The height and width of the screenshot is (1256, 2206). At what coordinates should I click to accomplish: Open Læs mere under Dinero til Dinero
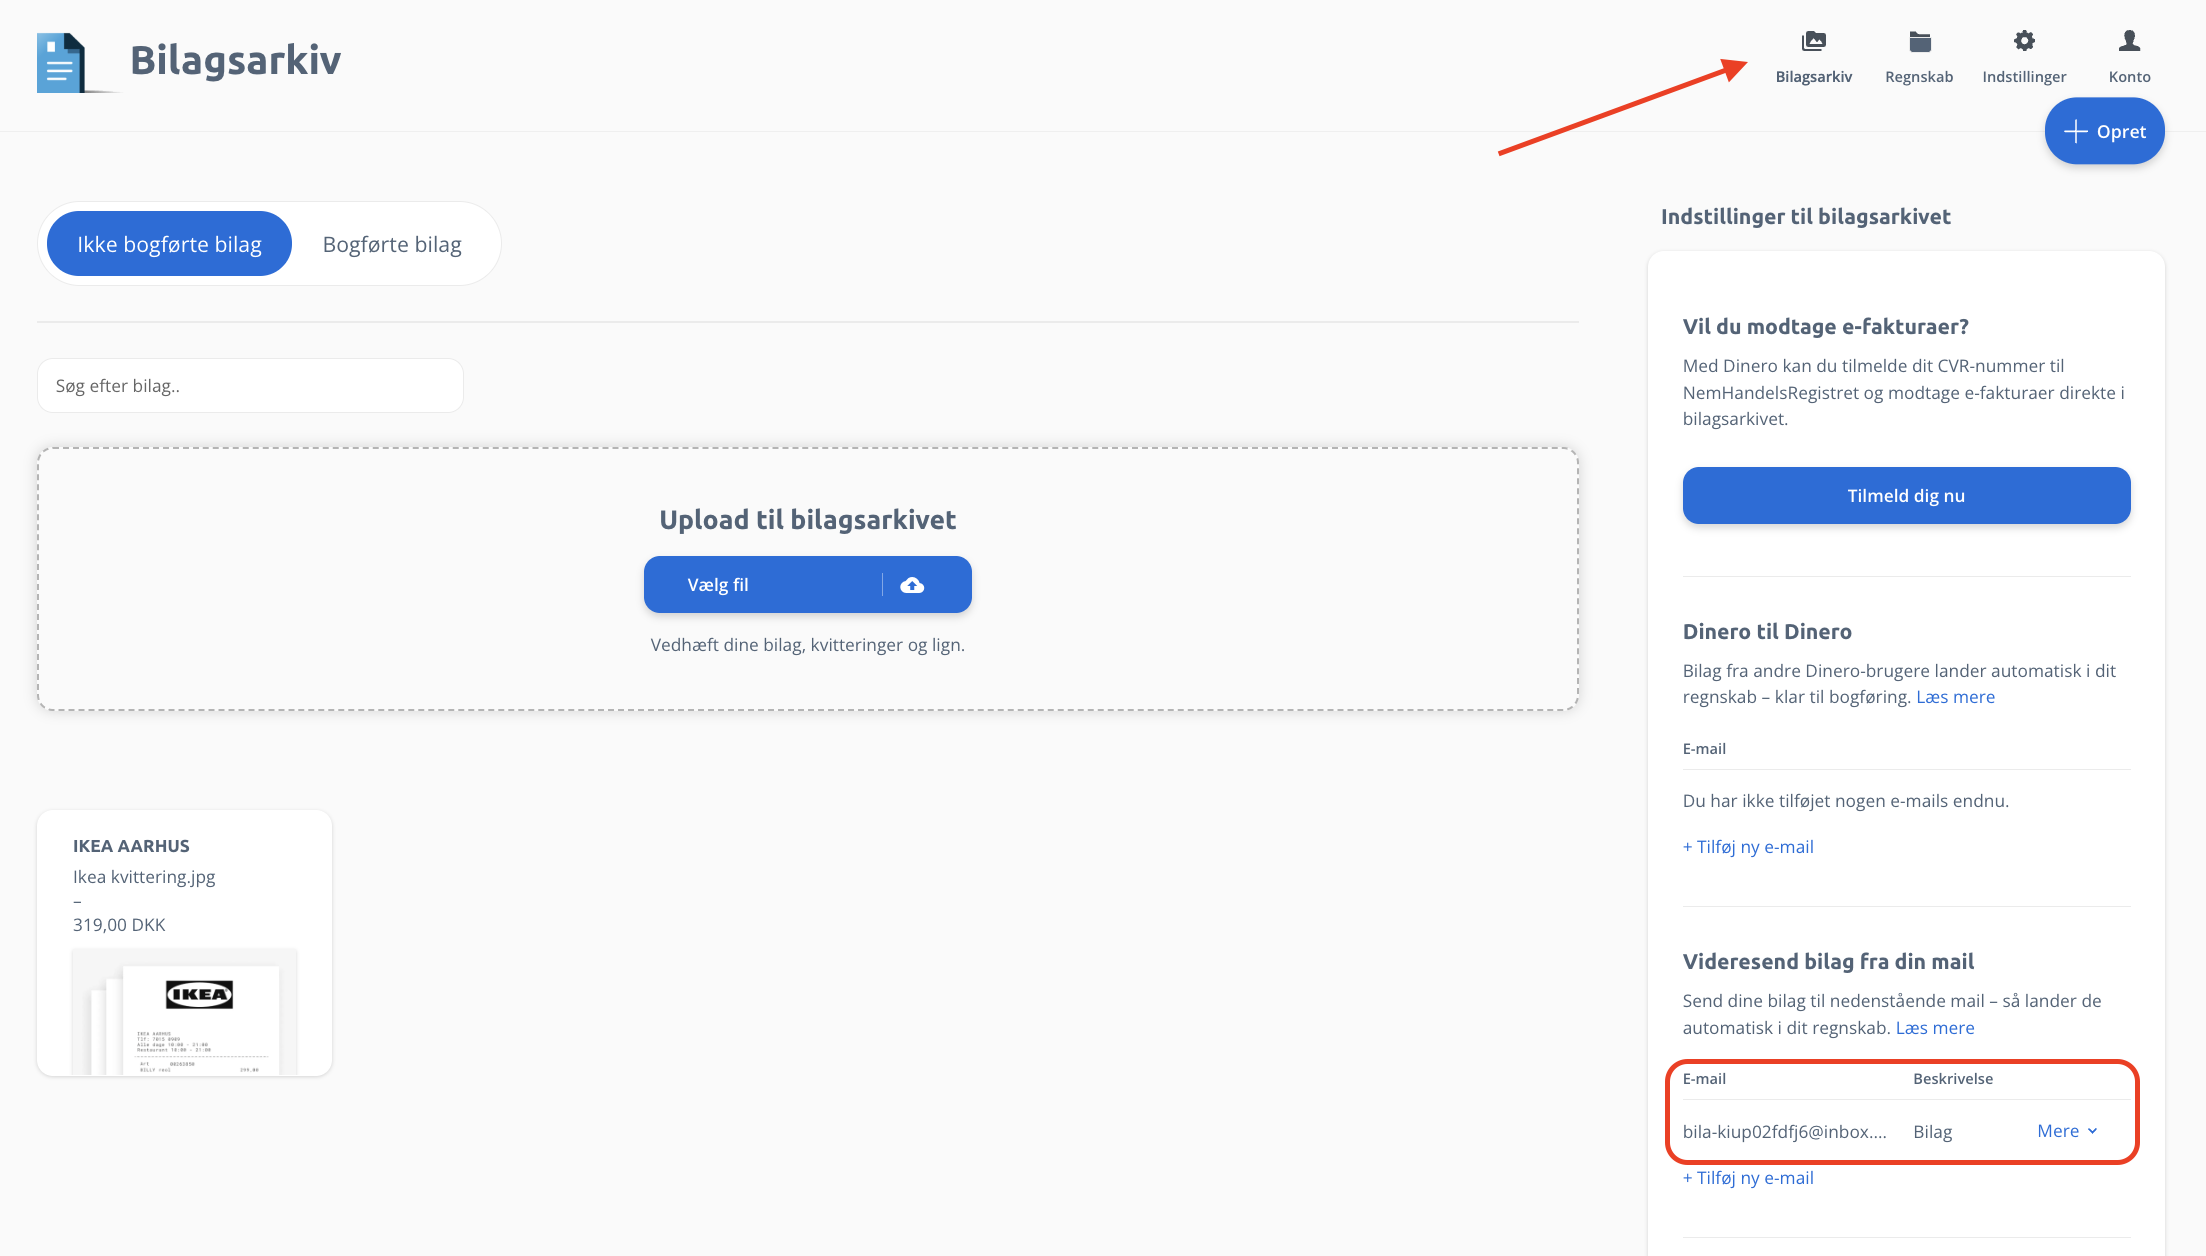[x=1955, y=697]
